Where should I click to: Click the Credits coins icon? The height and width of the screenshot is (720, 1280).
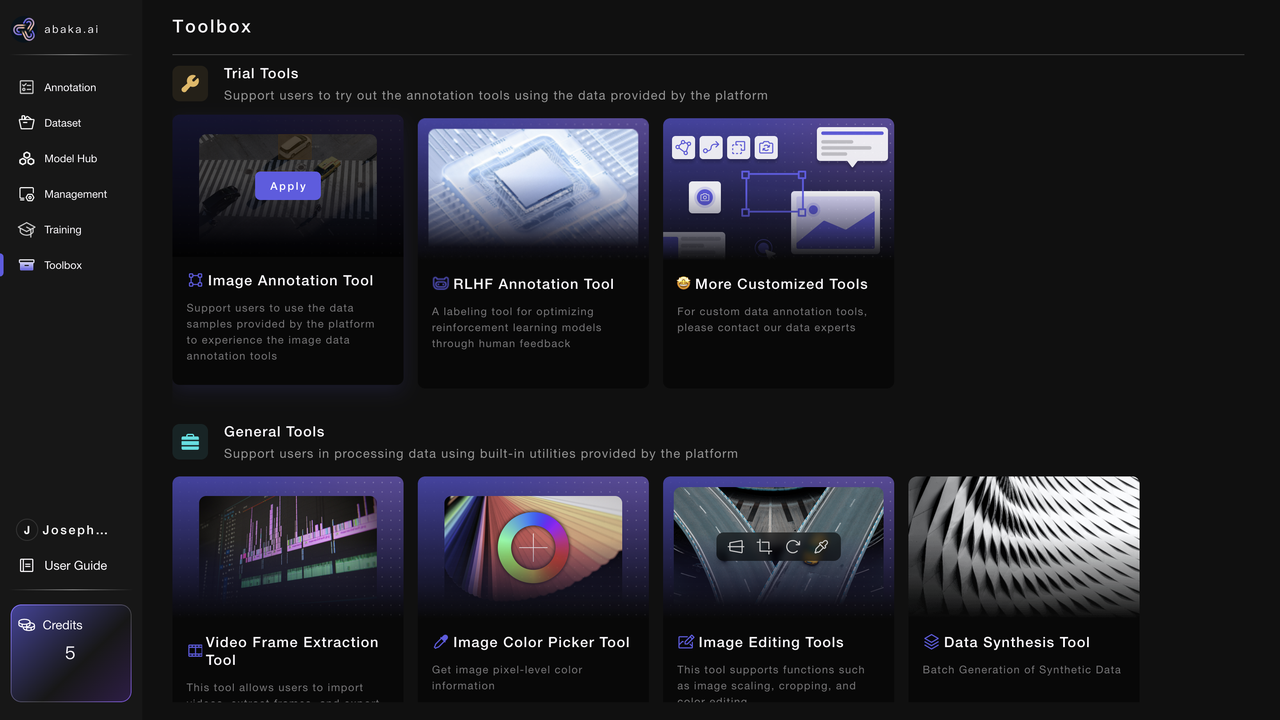point(27,625)
